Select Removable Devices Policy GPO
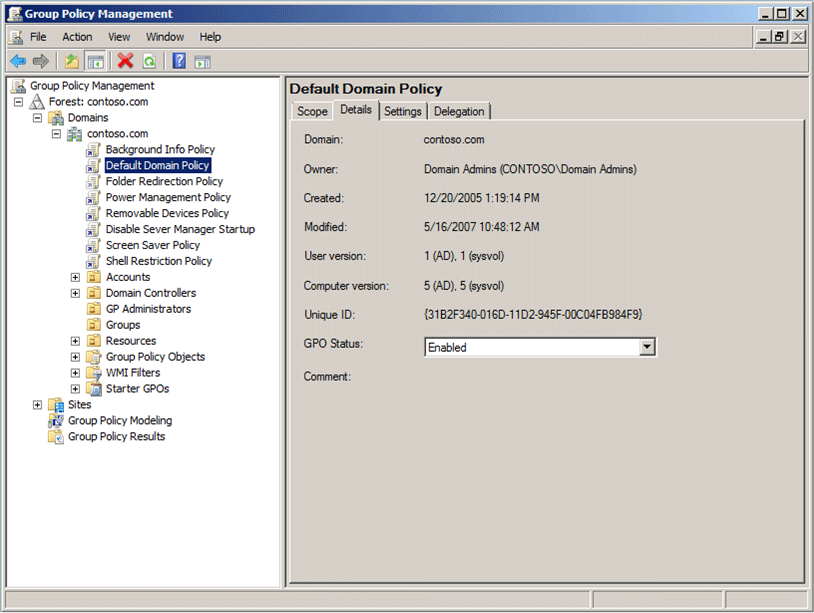 [x=167, y=213]
